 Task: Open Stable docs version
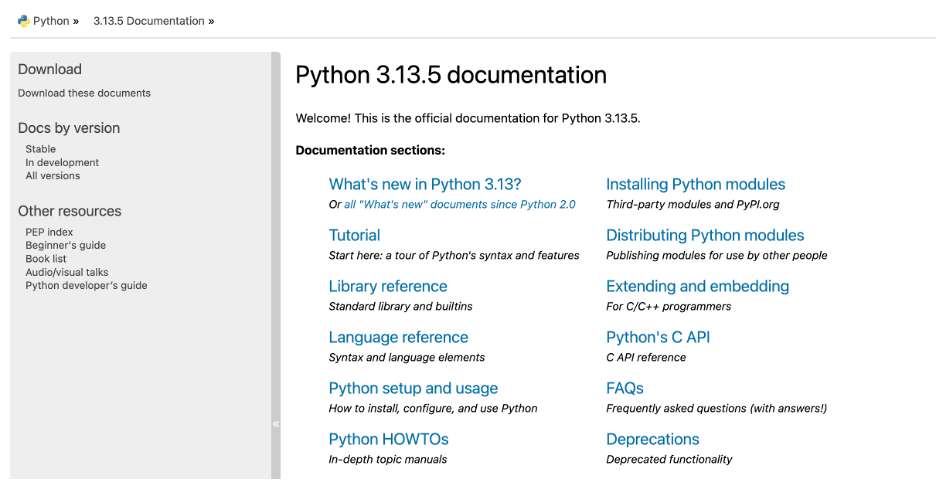(41, 149)
